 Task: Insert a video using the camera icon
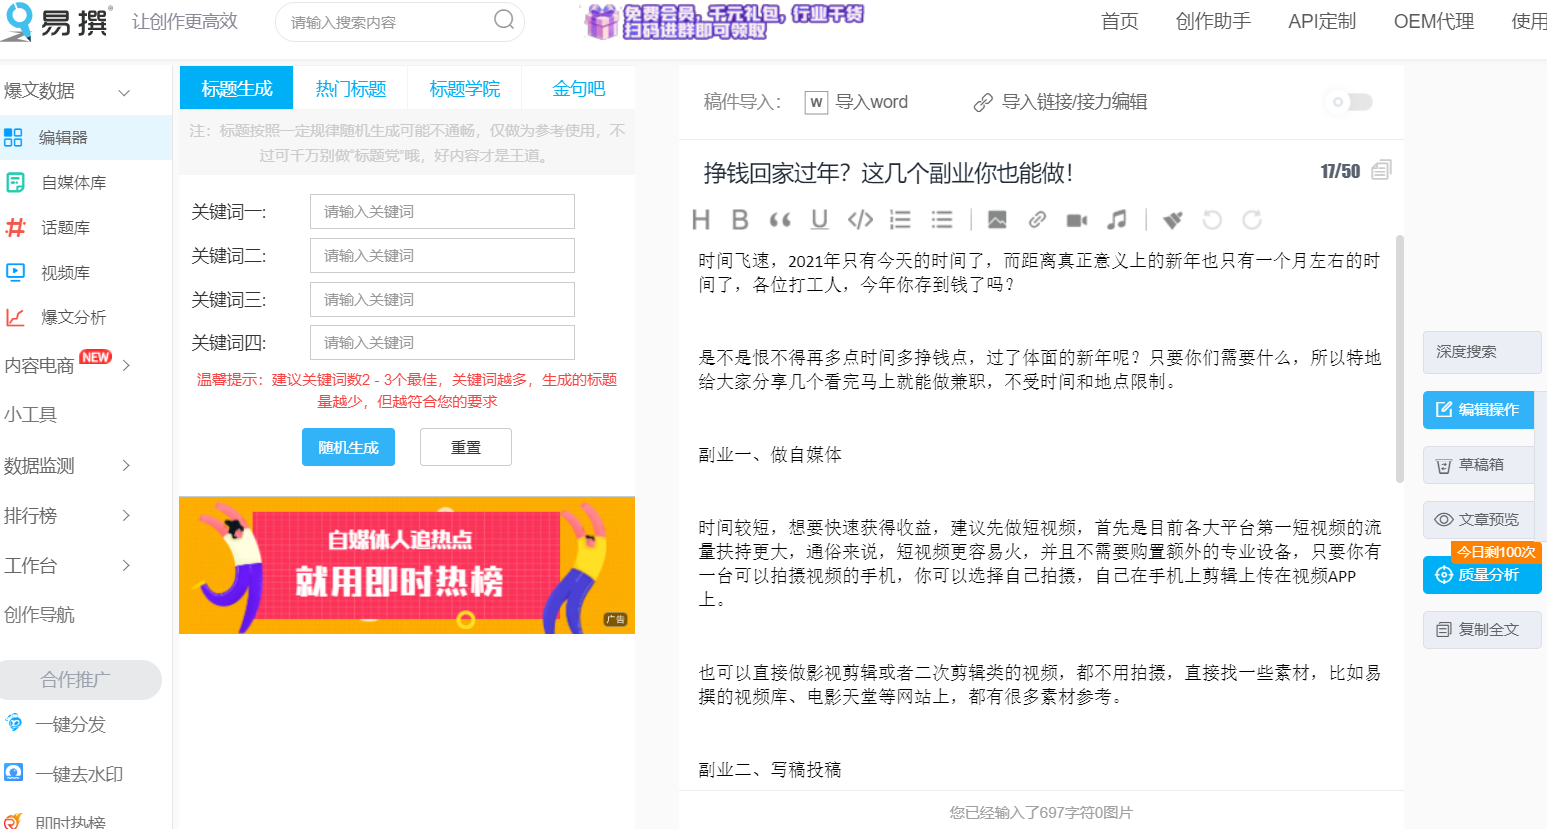click(x=1077, y=220)
